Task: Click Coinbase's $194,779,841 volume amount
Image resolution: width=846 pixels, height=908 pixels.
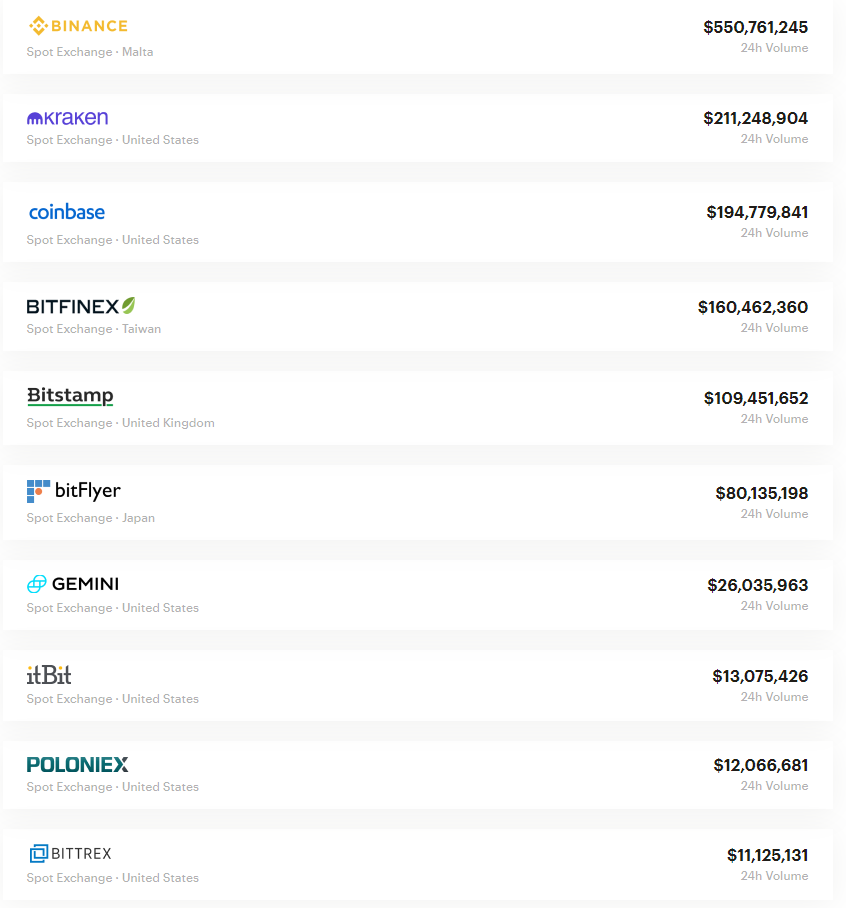Action: (x=757, y=212)
